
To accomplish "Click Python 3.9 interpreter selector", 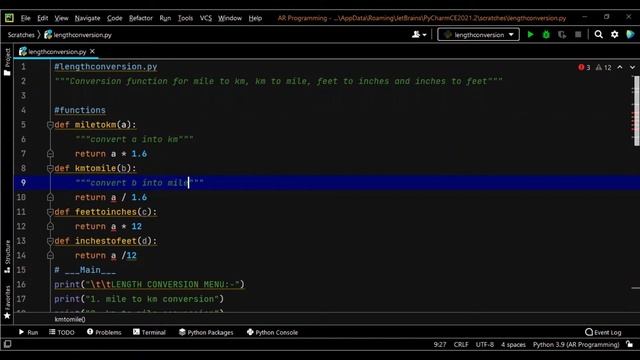I will coord(576,344).
